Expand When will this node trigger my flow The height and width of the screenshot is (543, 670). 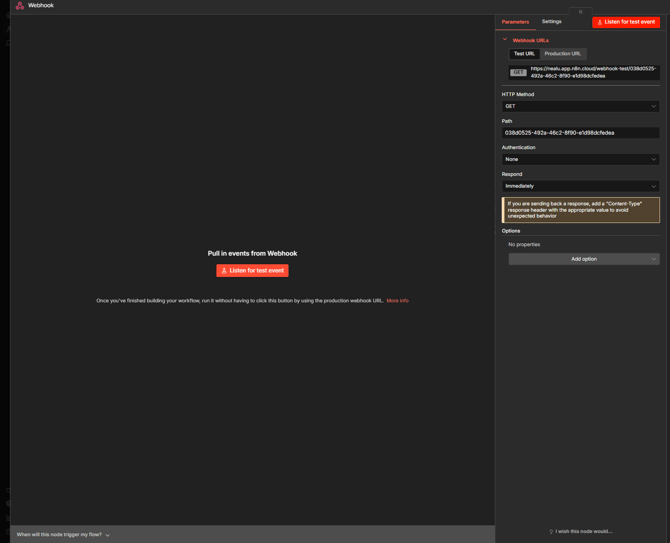[63, 534]
